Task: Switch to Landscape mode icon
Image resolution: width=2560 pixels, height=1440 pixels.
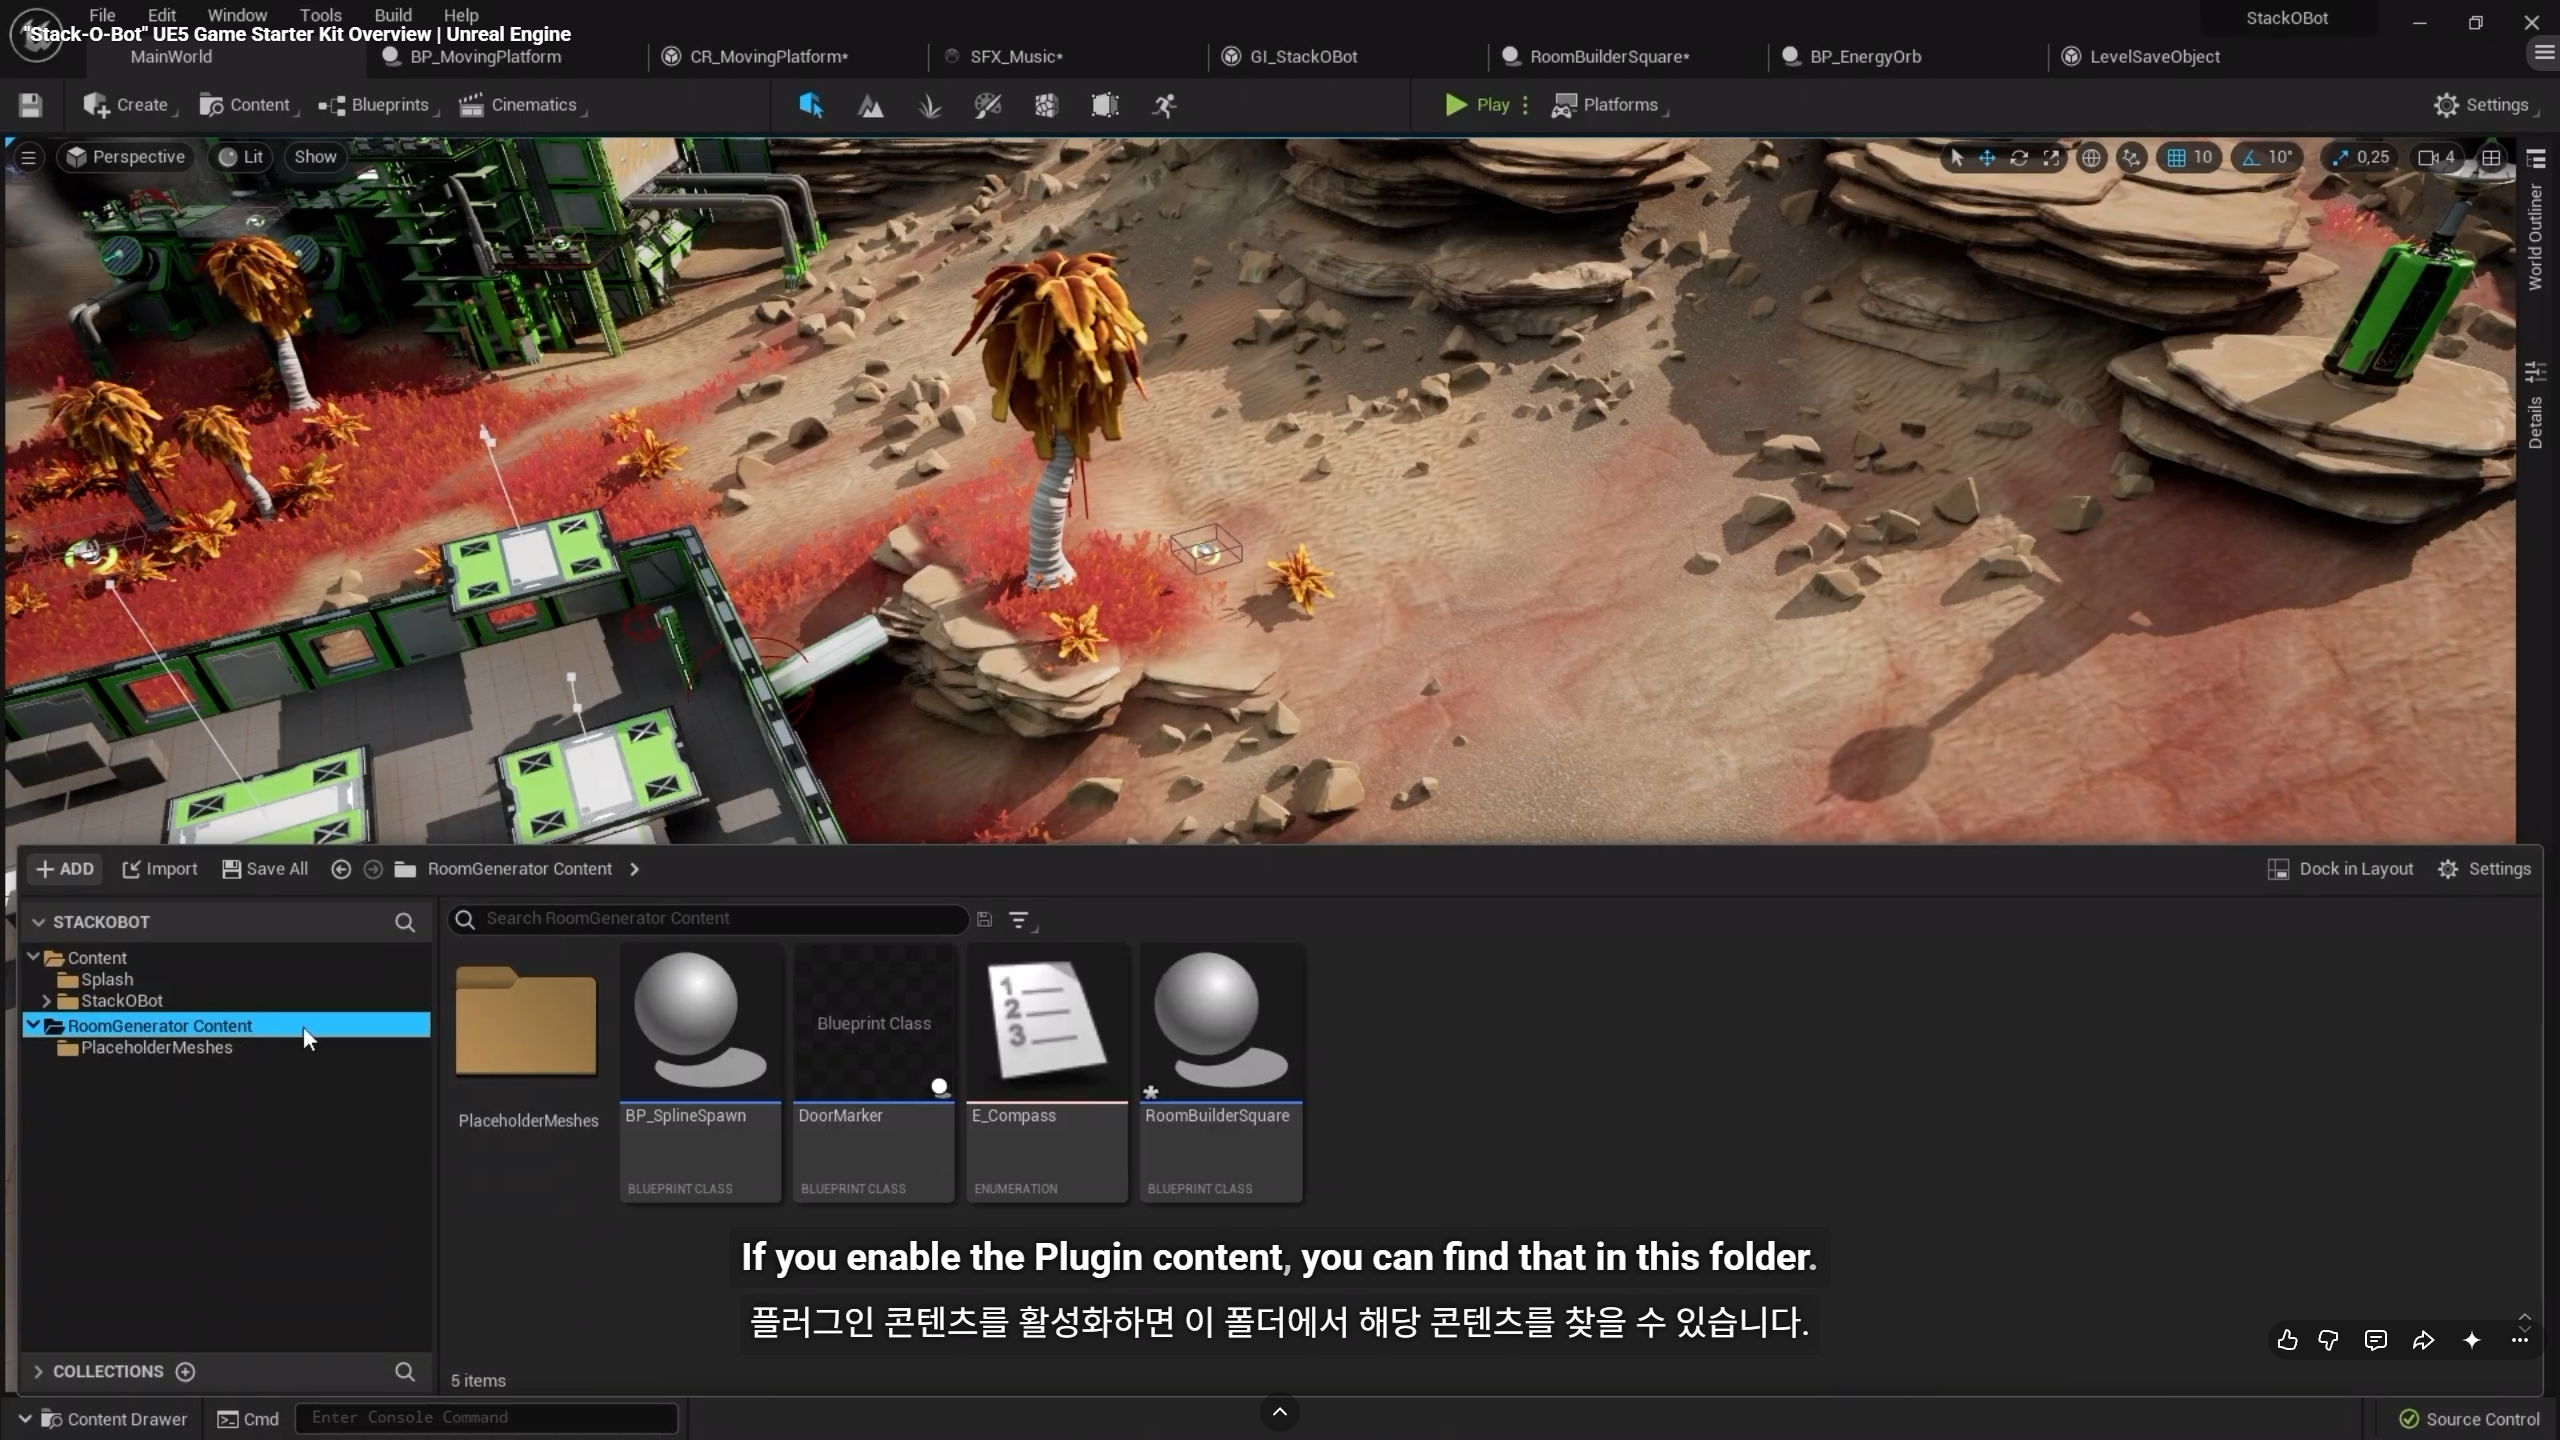Action: pos(871,105)
